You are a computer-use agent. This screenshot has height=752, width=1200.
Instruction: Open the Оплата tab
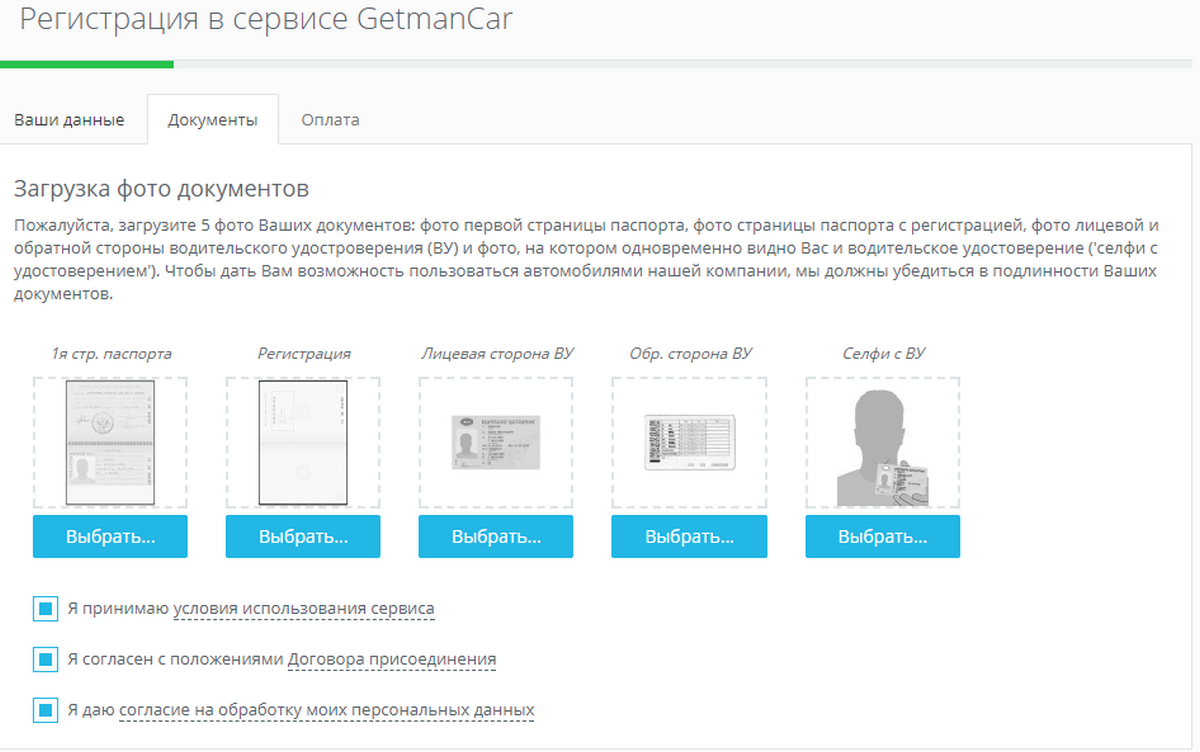(x=330, y=120)
